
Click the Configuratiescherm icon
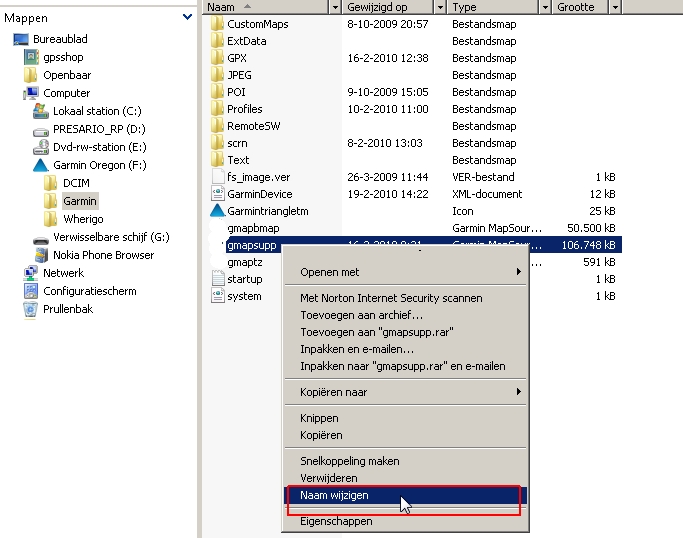pyautogui.click(x=31, y=291)
